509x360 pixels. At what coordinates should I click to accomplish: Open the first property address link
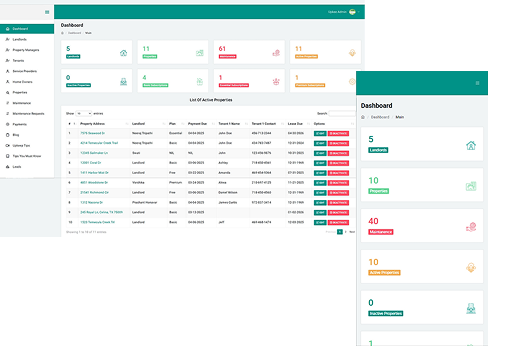[x=92, y=133]
